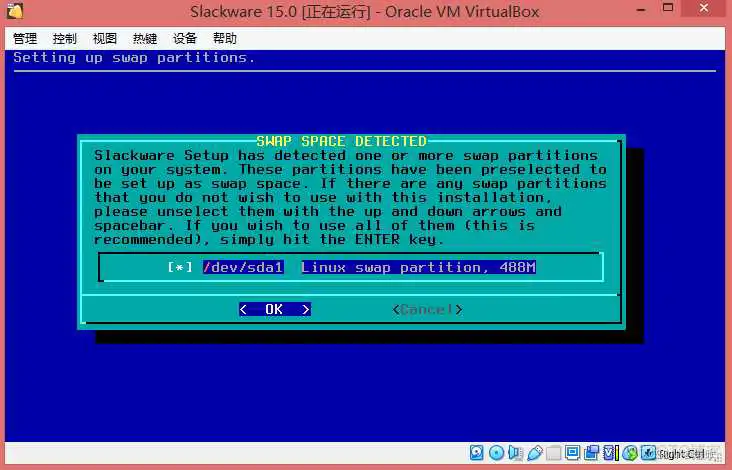Click the OK button in swap dialog
732x470 pixels.
(x=274, y=309)
